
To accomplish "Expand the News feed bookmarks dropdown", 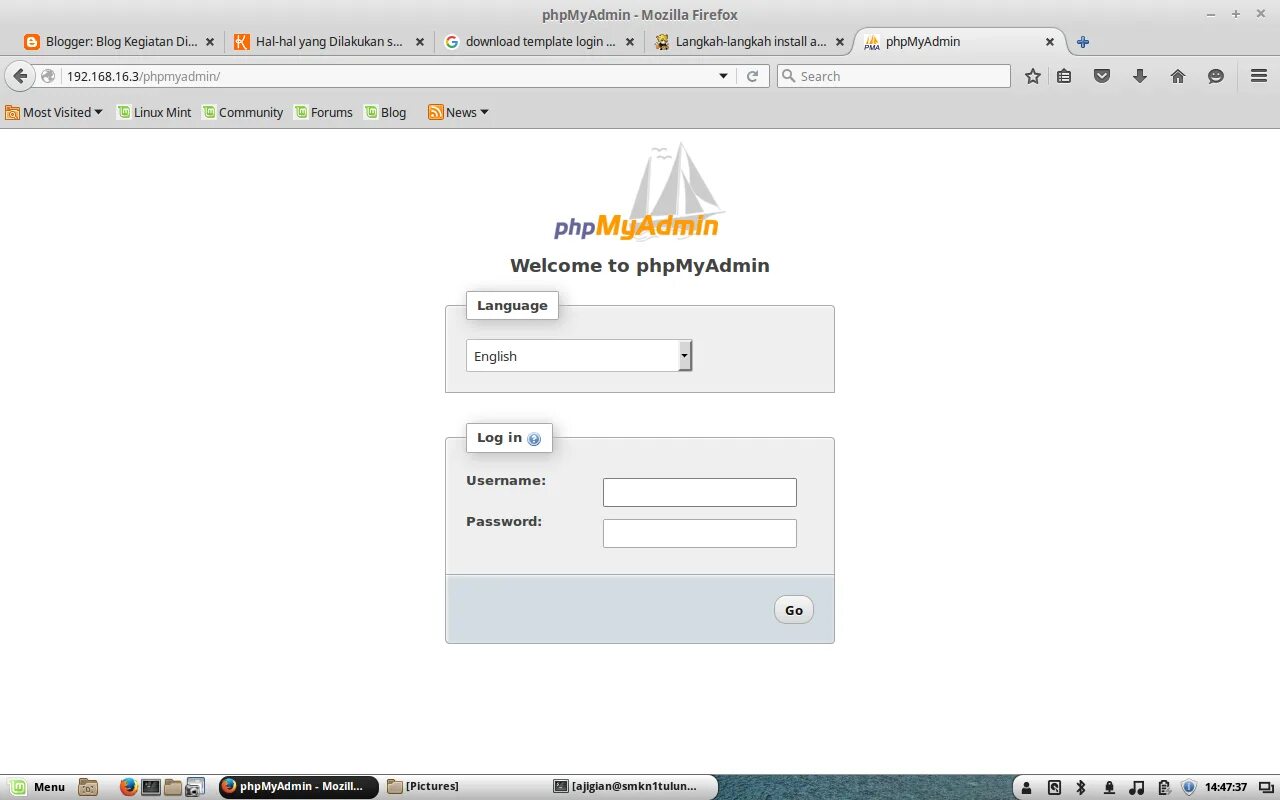I will (x=458, y=112).
